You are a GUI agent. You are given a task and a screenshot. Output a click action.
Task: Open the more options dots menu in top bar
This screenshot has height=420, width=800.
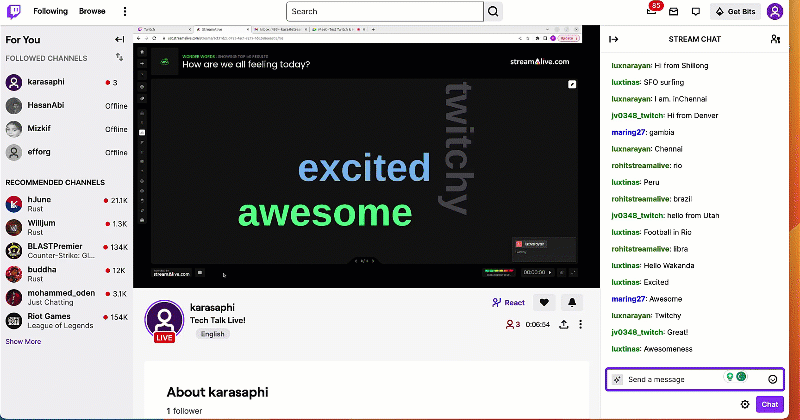125,11
